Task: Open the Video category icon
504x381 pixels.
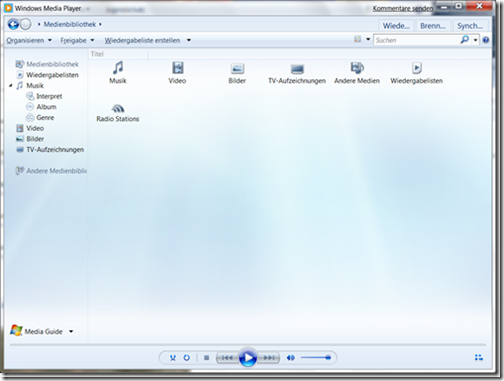Action: (177, 72)
